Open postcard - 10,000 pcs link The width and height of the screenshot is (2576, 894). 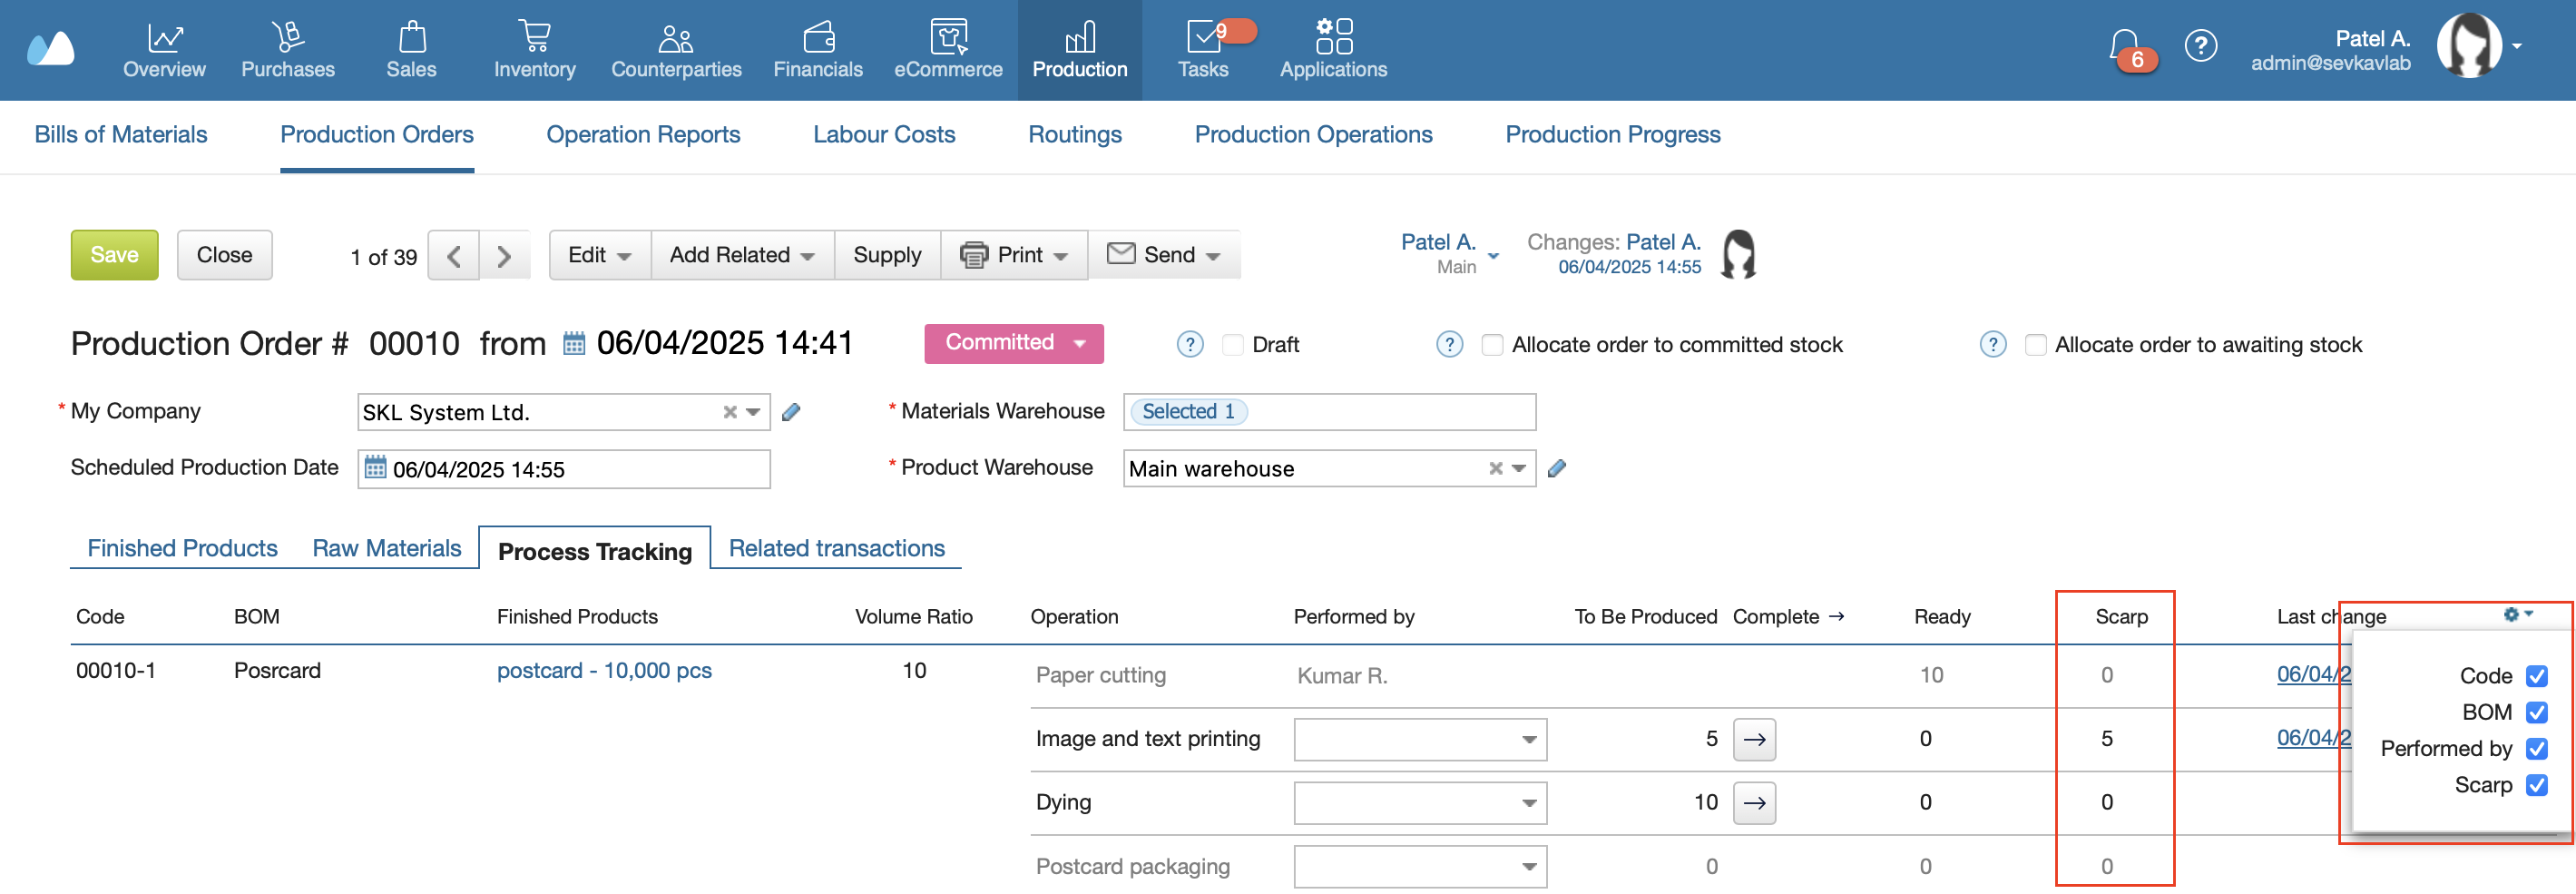[x=604, y=671]
